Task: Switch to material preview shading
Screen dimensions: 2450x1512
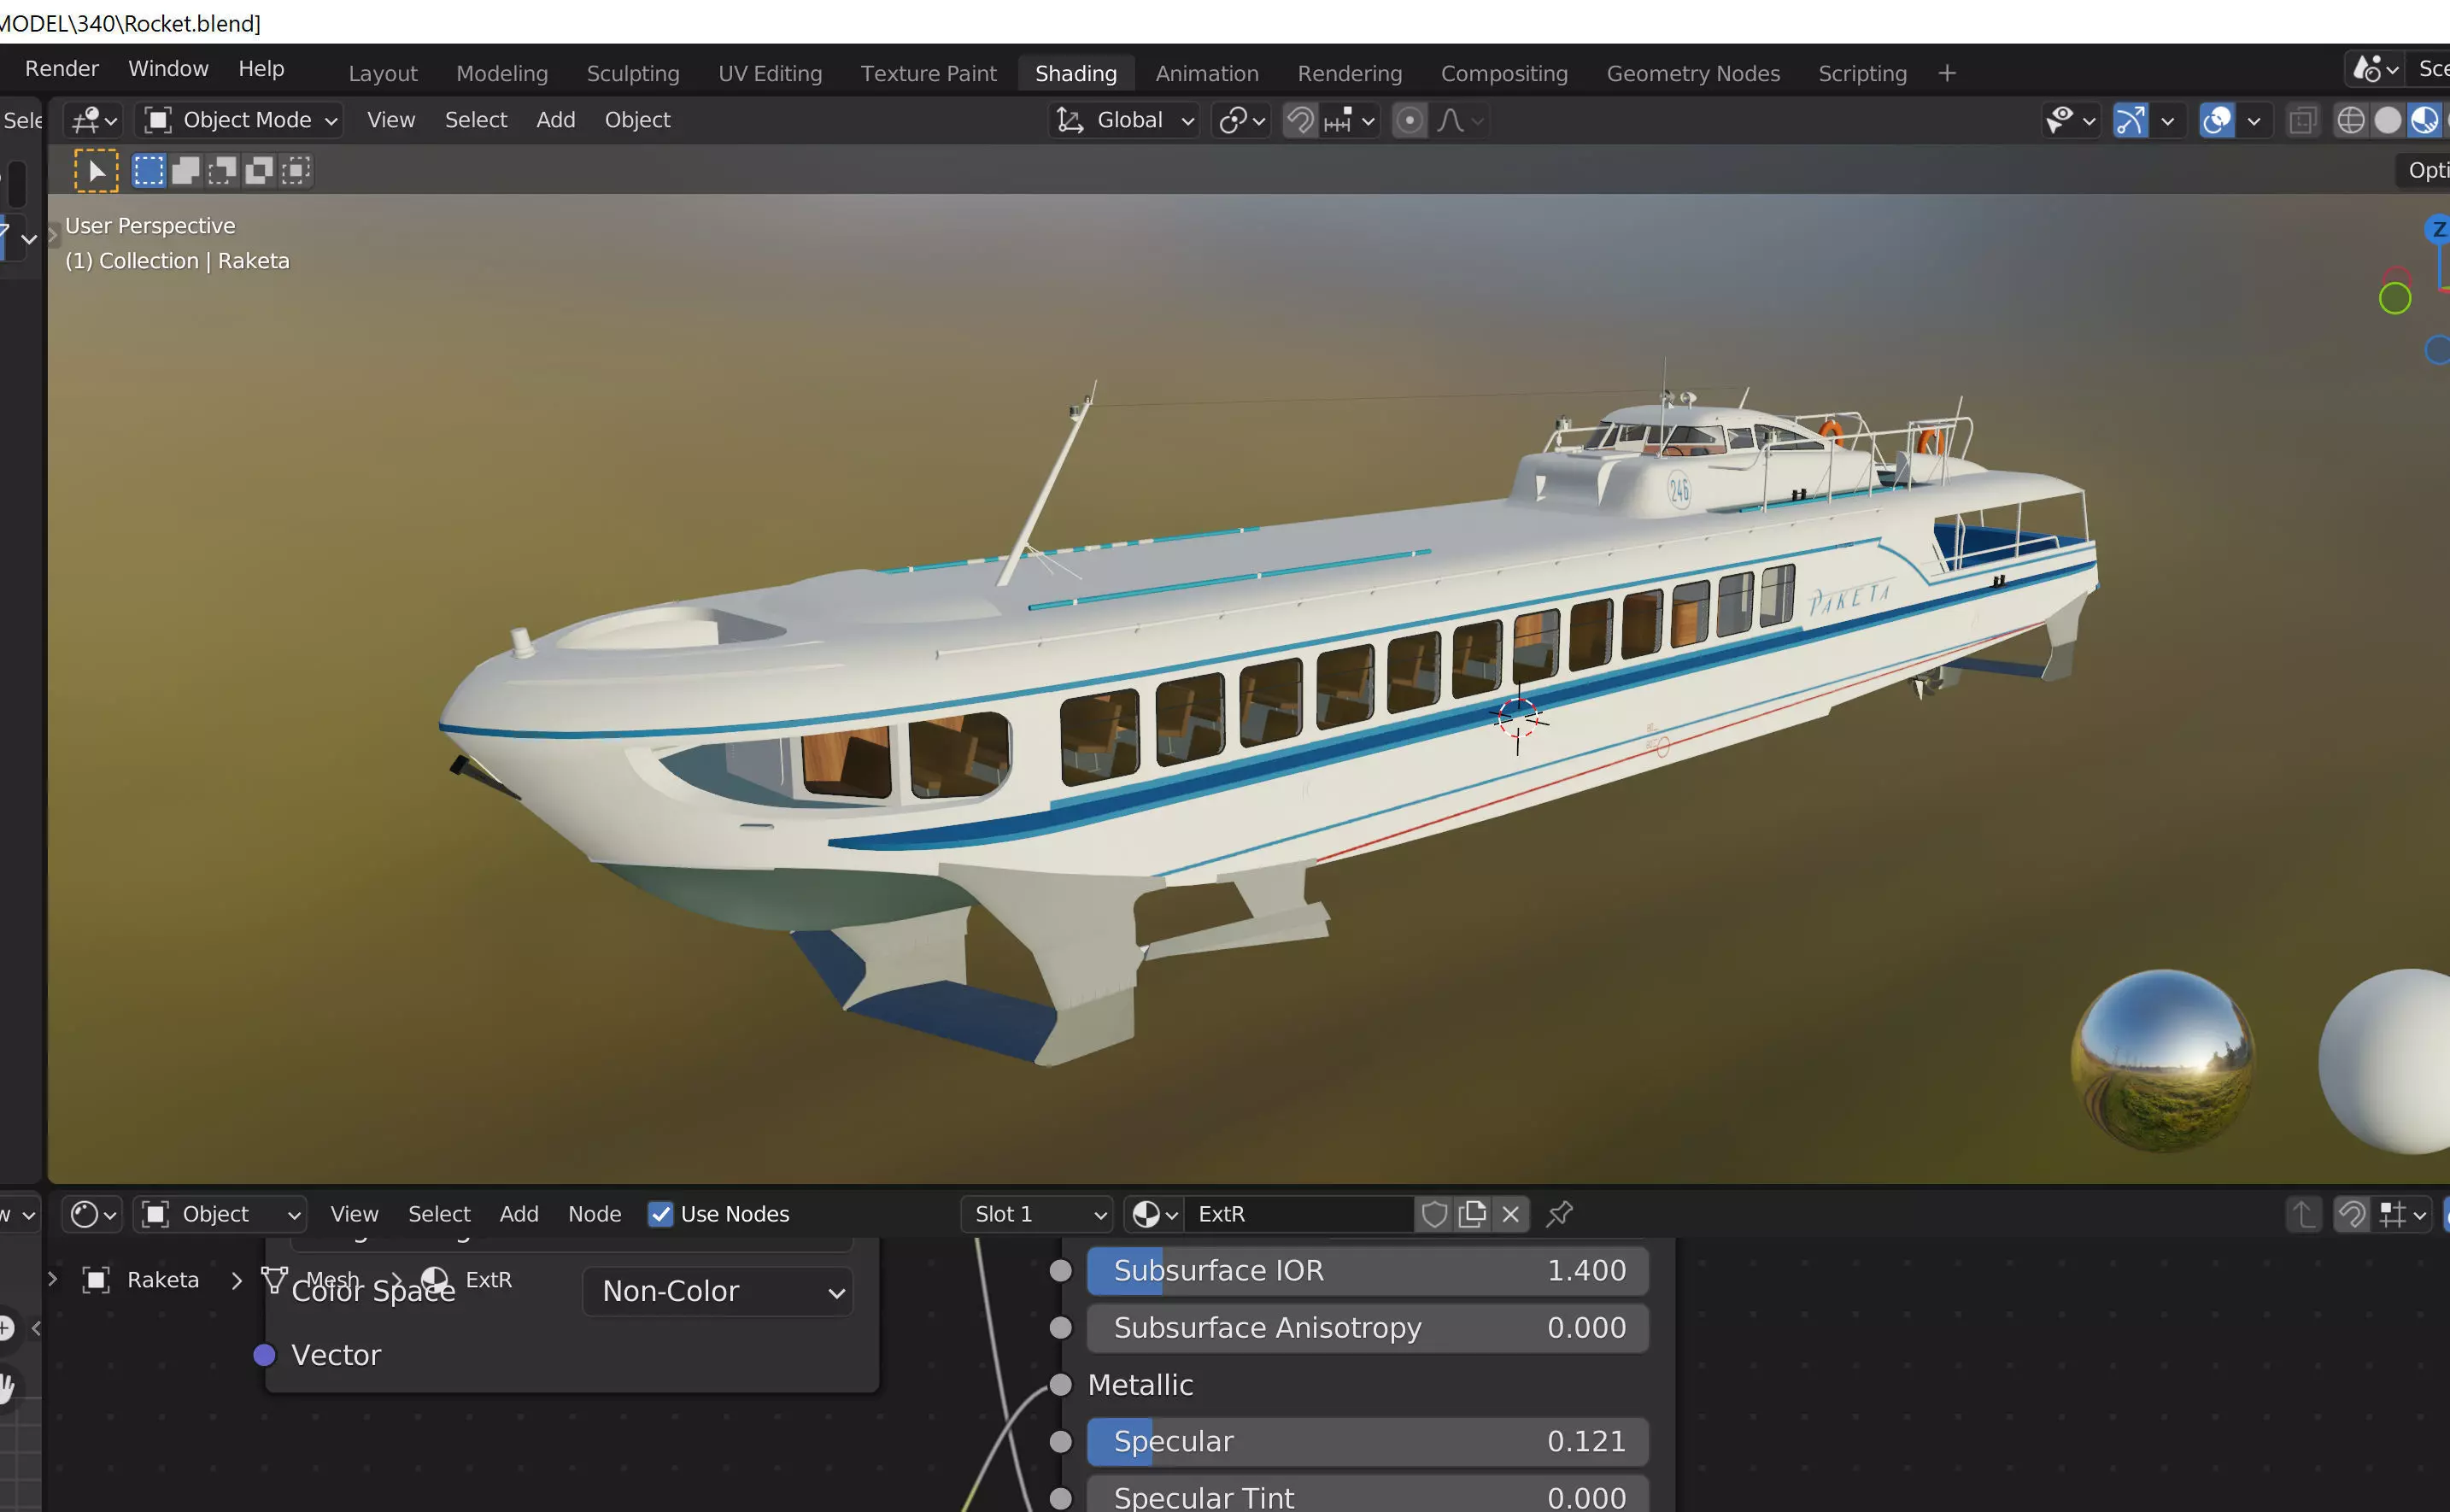Action: [2424, 121]
